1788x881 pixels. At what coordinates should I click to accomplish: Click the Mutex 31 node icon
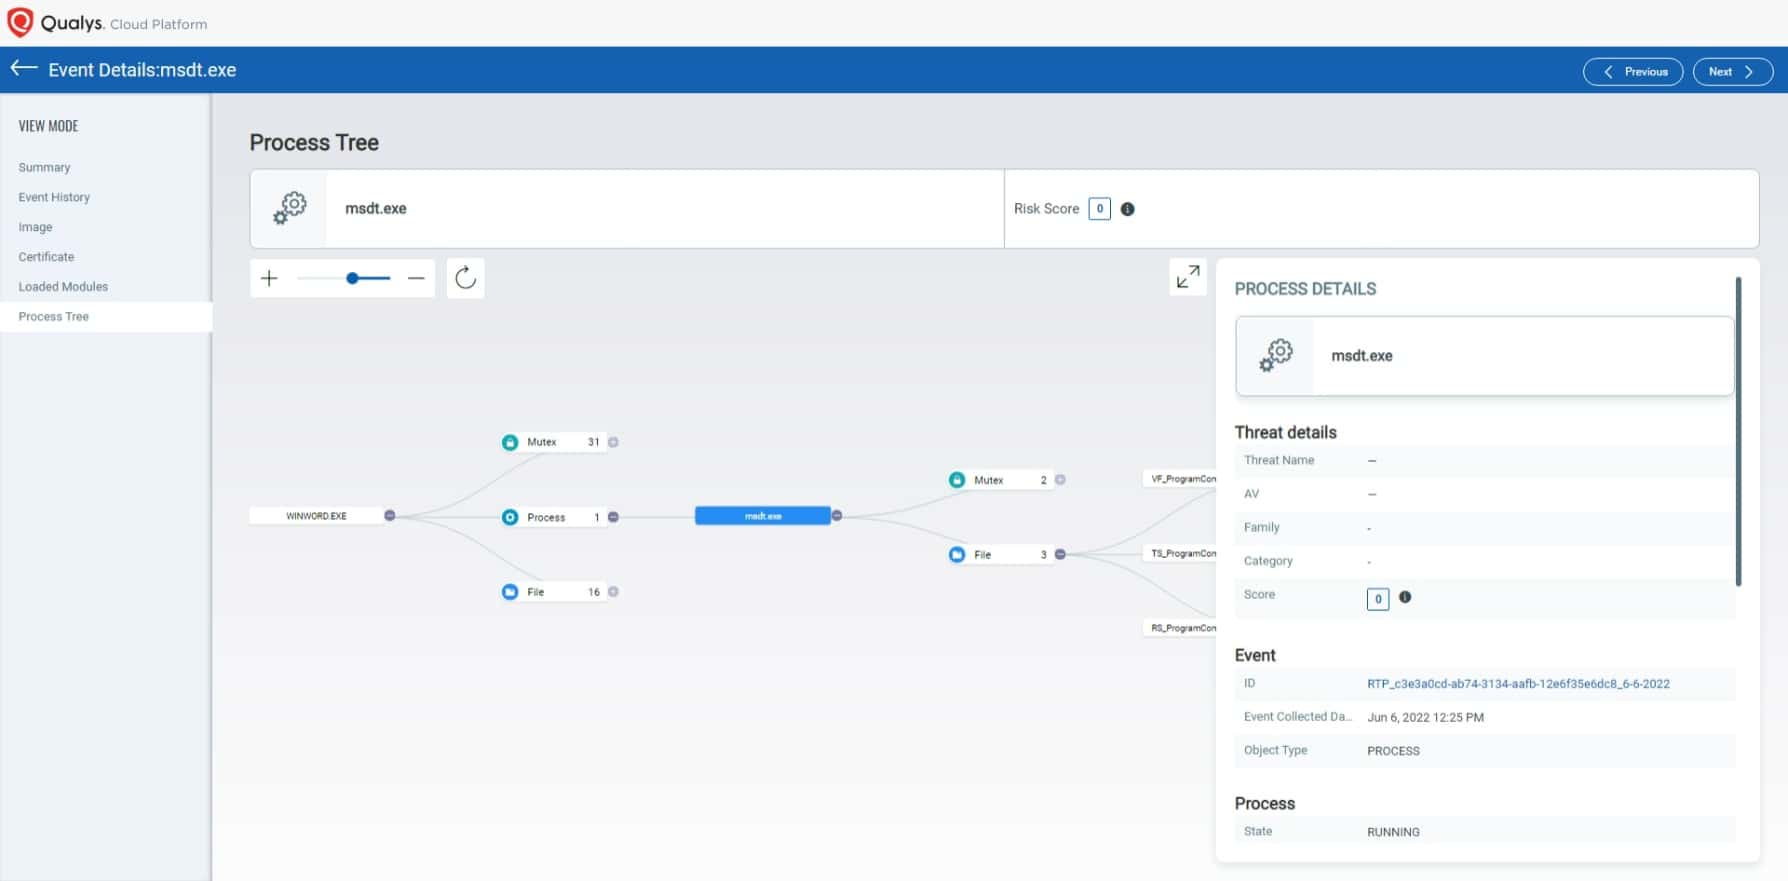[510, 442]
